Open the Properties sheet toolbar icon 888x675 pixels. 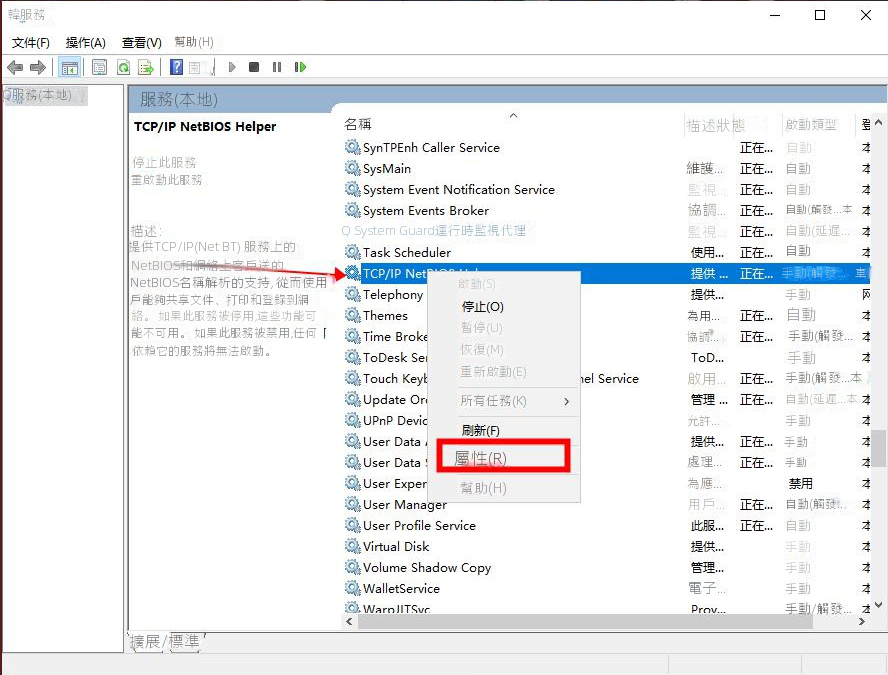click(x=99, y=67)
